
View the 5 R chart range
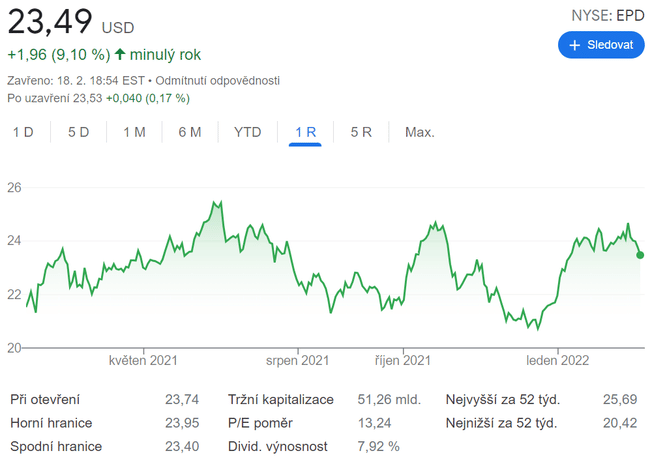coord(361,132)
